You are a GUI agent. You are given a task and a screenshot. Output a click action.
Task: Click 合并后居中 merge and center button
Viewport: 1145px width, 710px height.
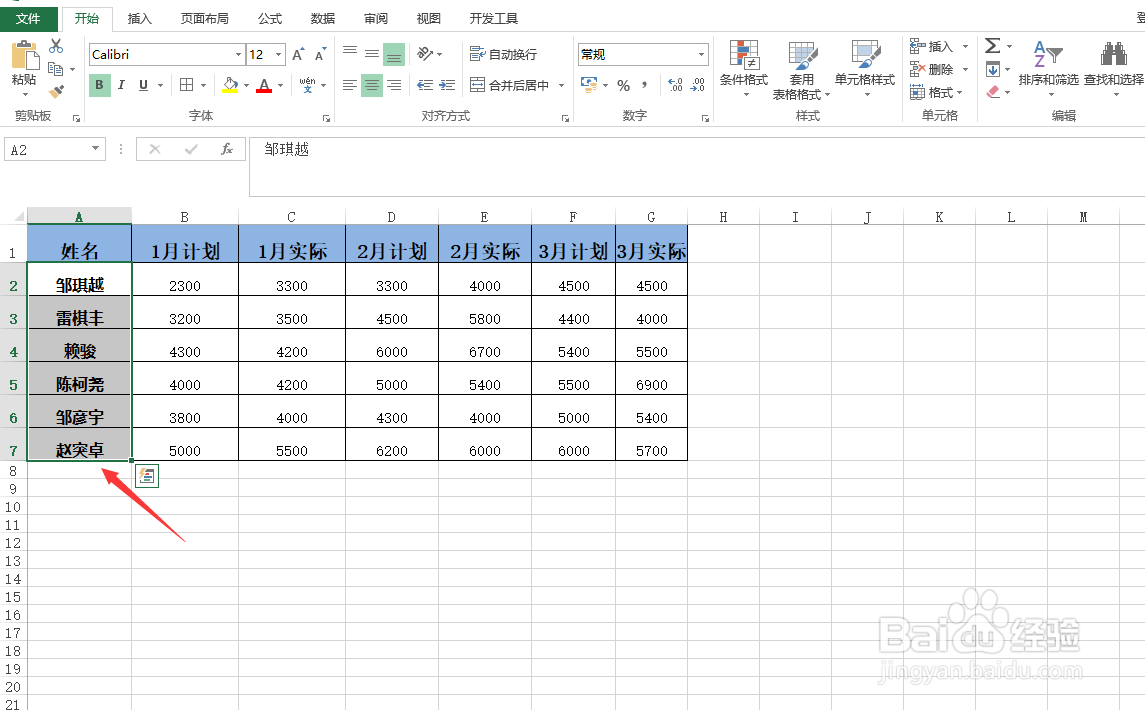click(x=510, y=85)
